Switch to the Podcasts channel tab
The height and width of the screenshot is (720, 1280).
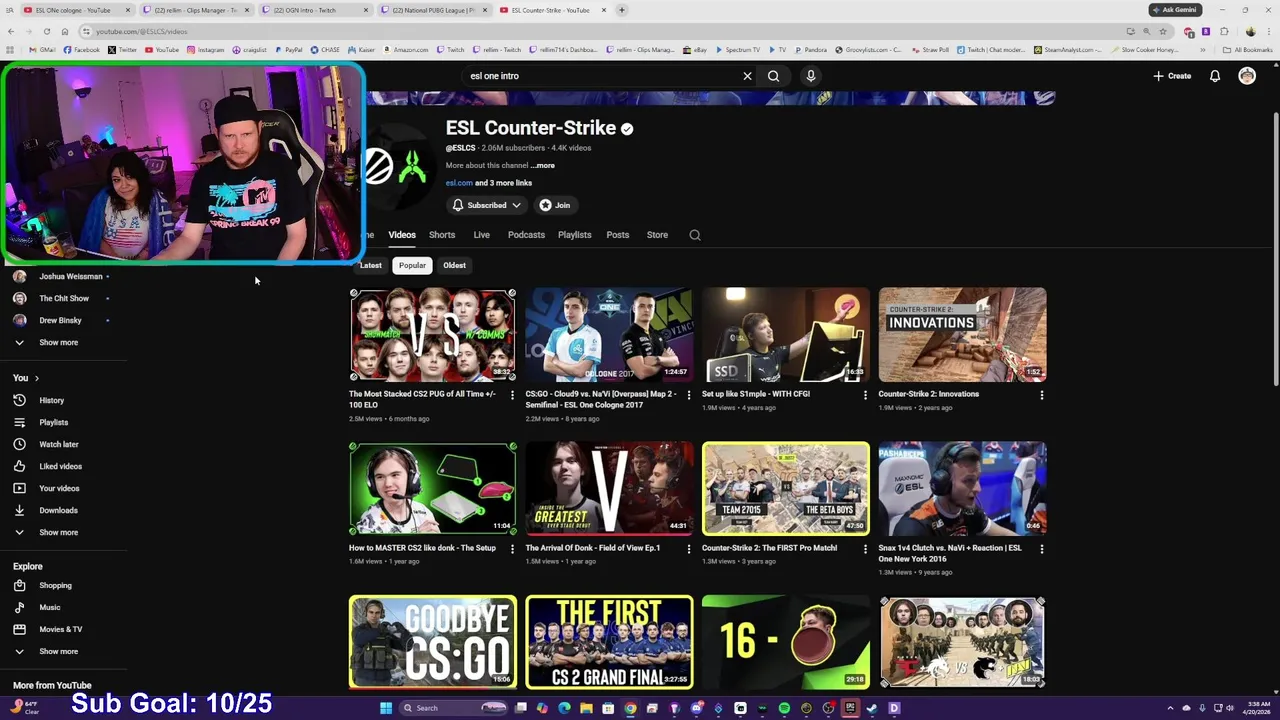pyautogui.click(x=526, y=235)
